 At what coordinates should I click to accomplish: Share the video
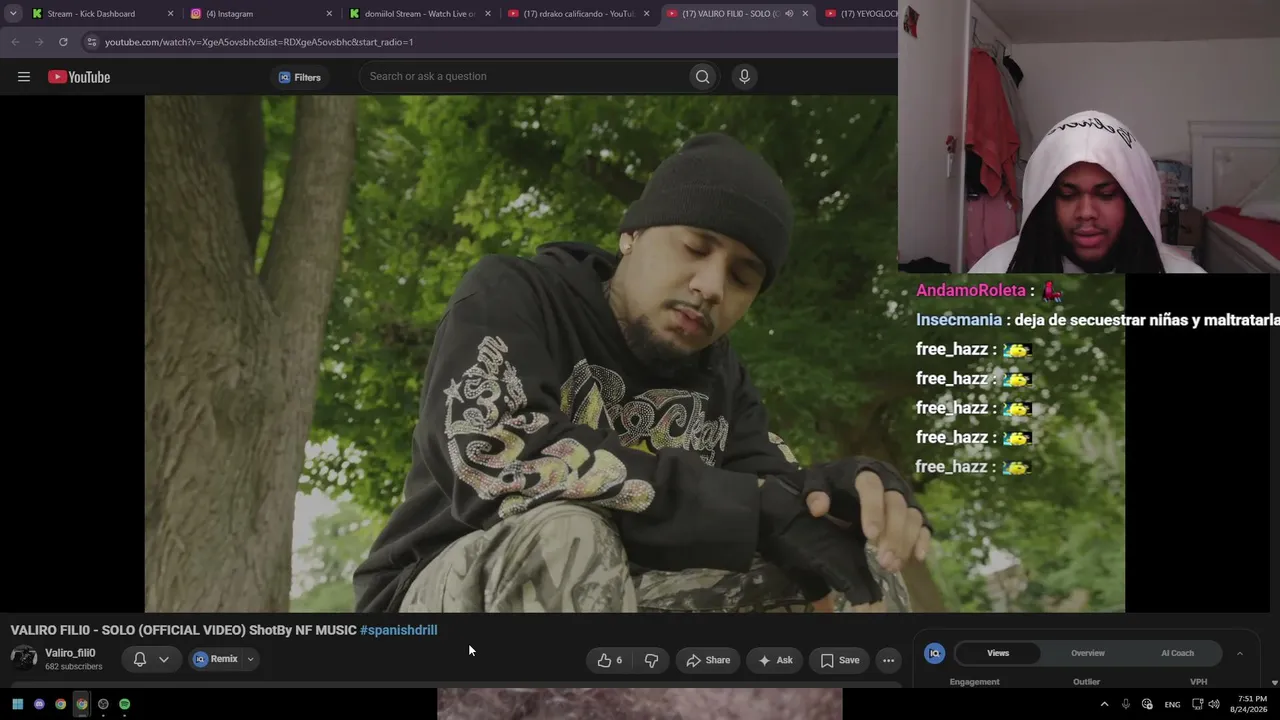click(708, 660)
